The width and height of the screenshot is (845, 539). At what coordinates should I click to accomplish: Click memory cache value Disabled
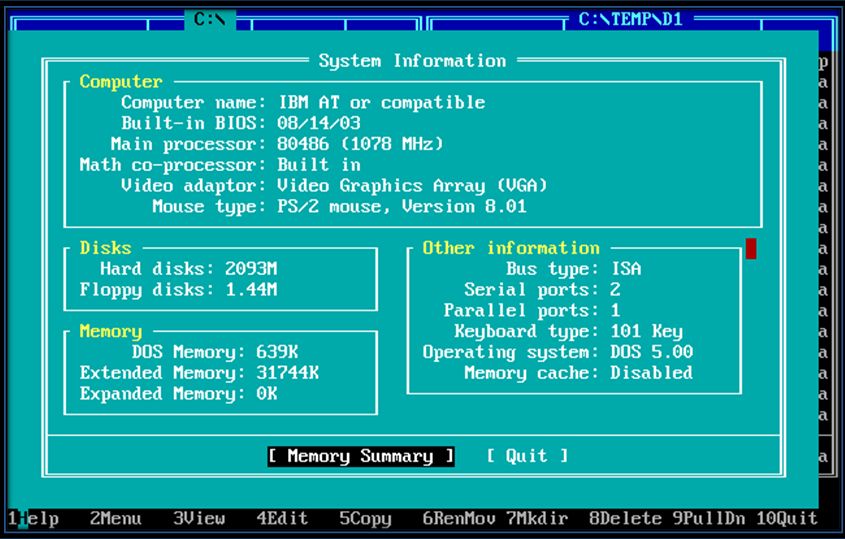[652, 373]
